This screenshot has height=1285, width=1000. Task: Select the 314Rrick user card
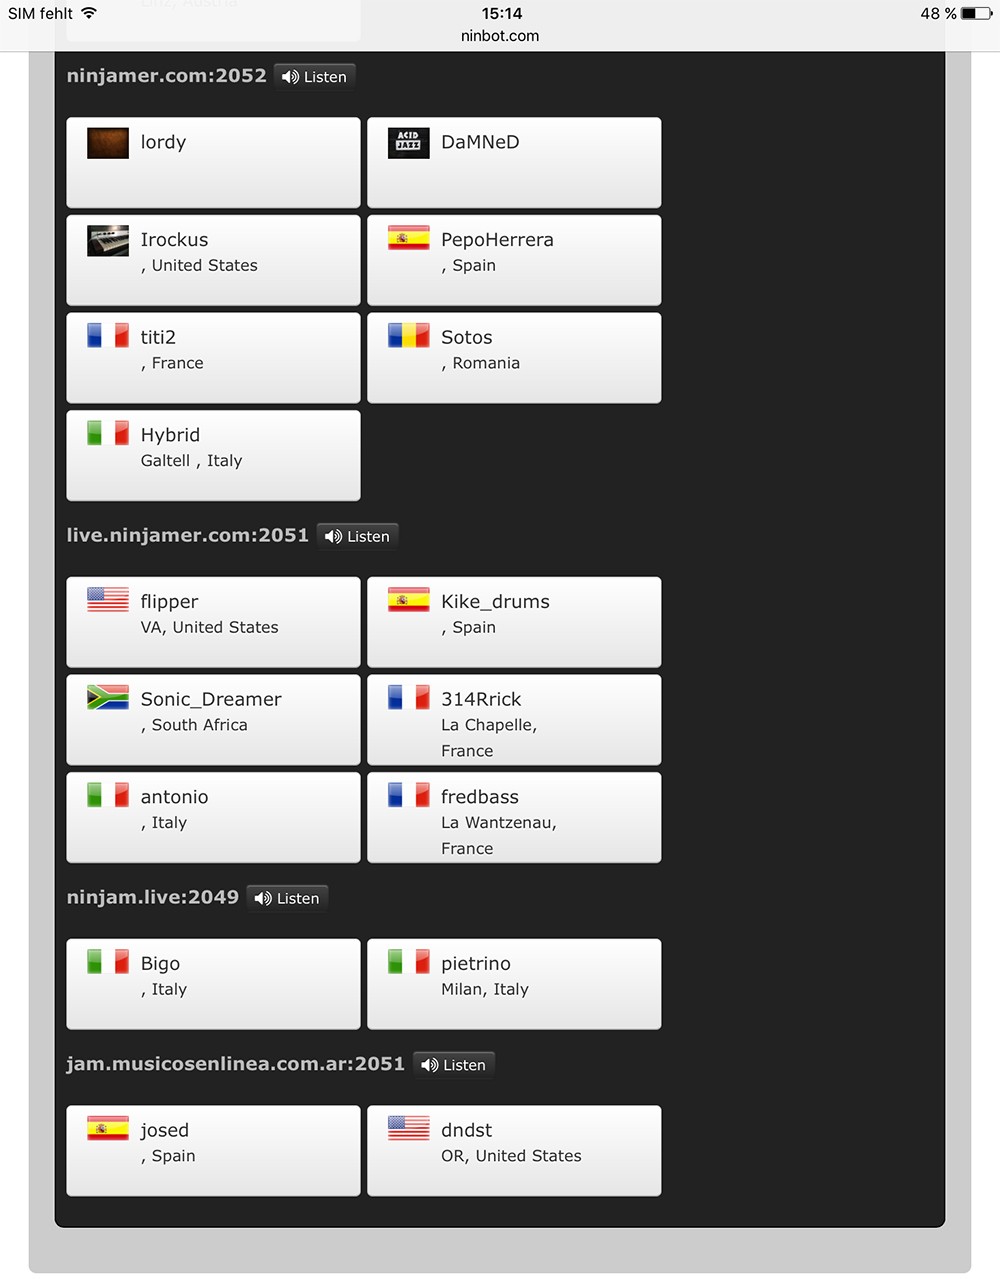click(x=514, y=720)
